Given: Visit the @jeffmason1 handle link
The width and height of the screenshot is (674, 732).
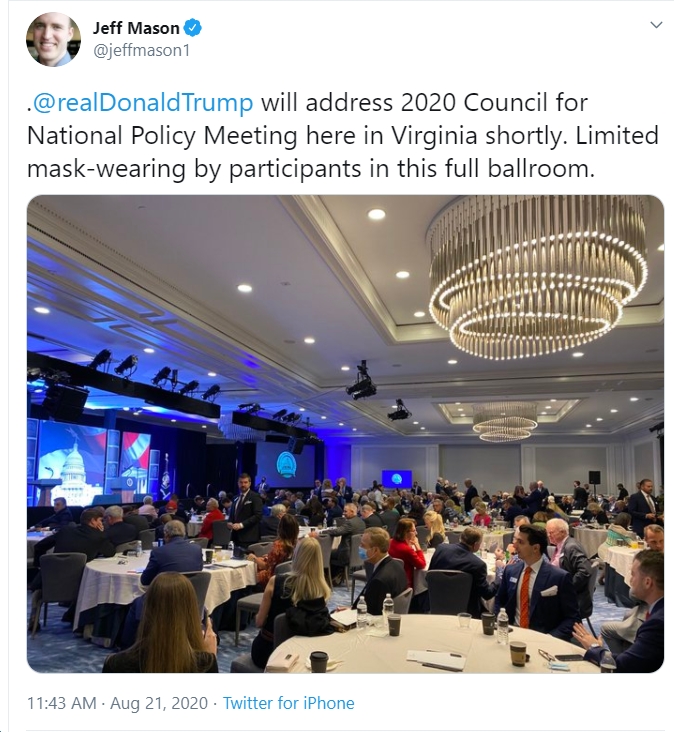Looking at the screenshot, I should coord(141,50).
